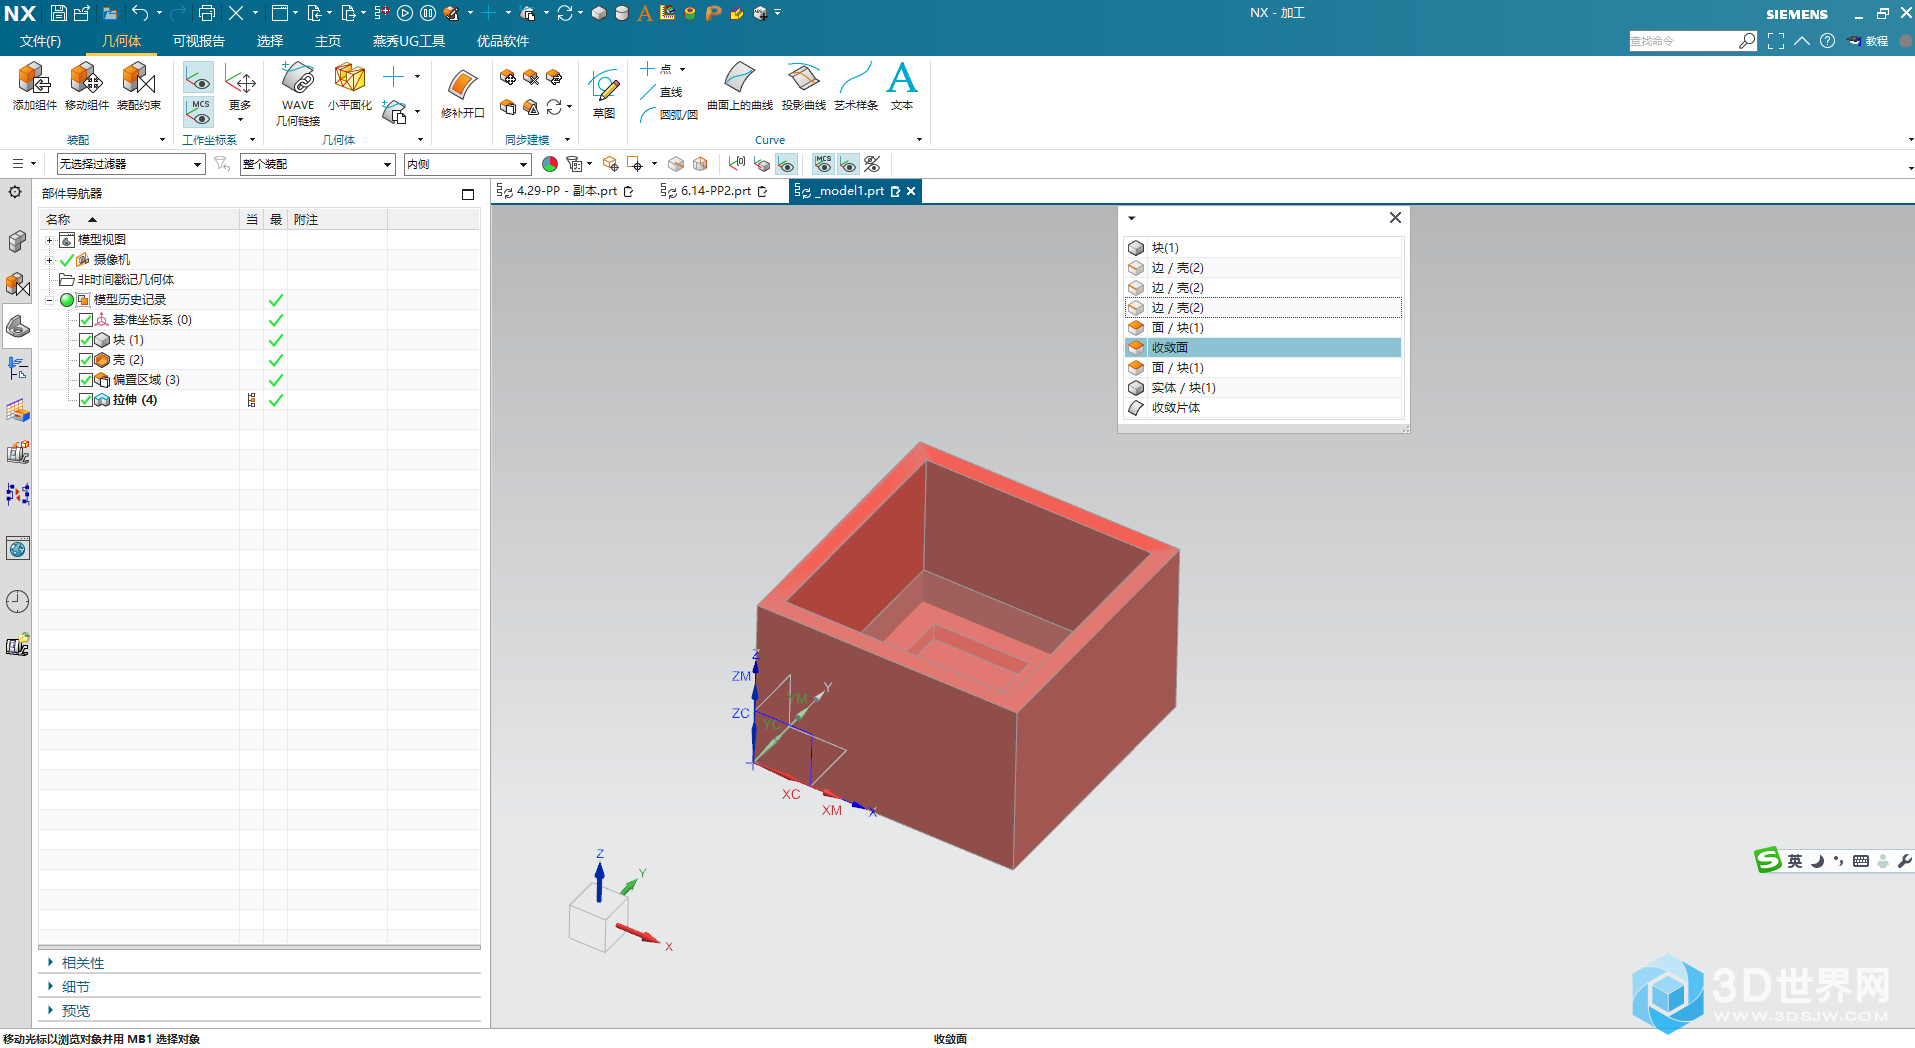The width and height of the screenshot is (1915, 1048).
Task: Uncheck the 块 (1) feature checkbox
Action: (x=86, y=340)
